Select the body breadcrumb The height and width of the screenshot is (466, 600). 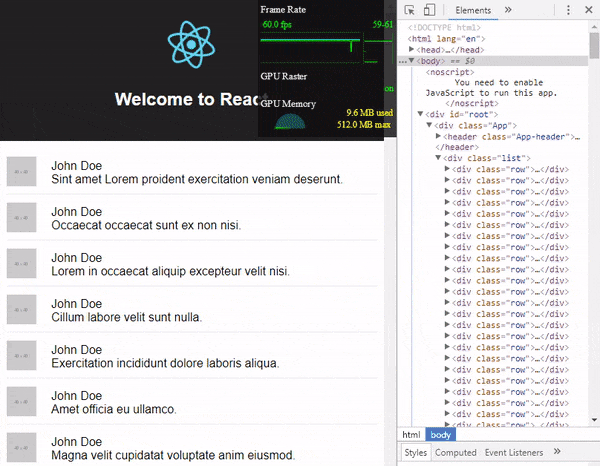[x=440, y=435]
